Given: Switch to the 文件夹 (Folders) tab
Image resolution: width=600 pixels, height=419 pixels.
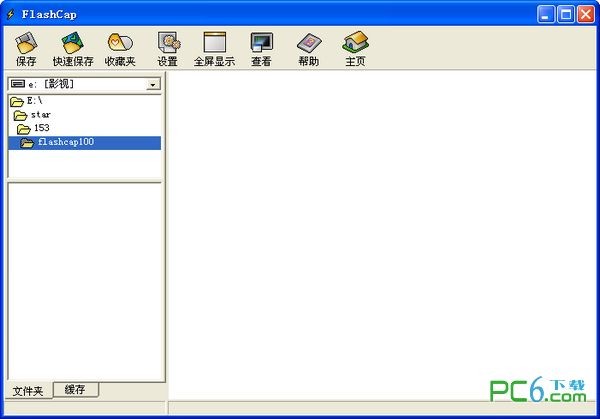Looking at the screenshot, I should tap(28, 391).
